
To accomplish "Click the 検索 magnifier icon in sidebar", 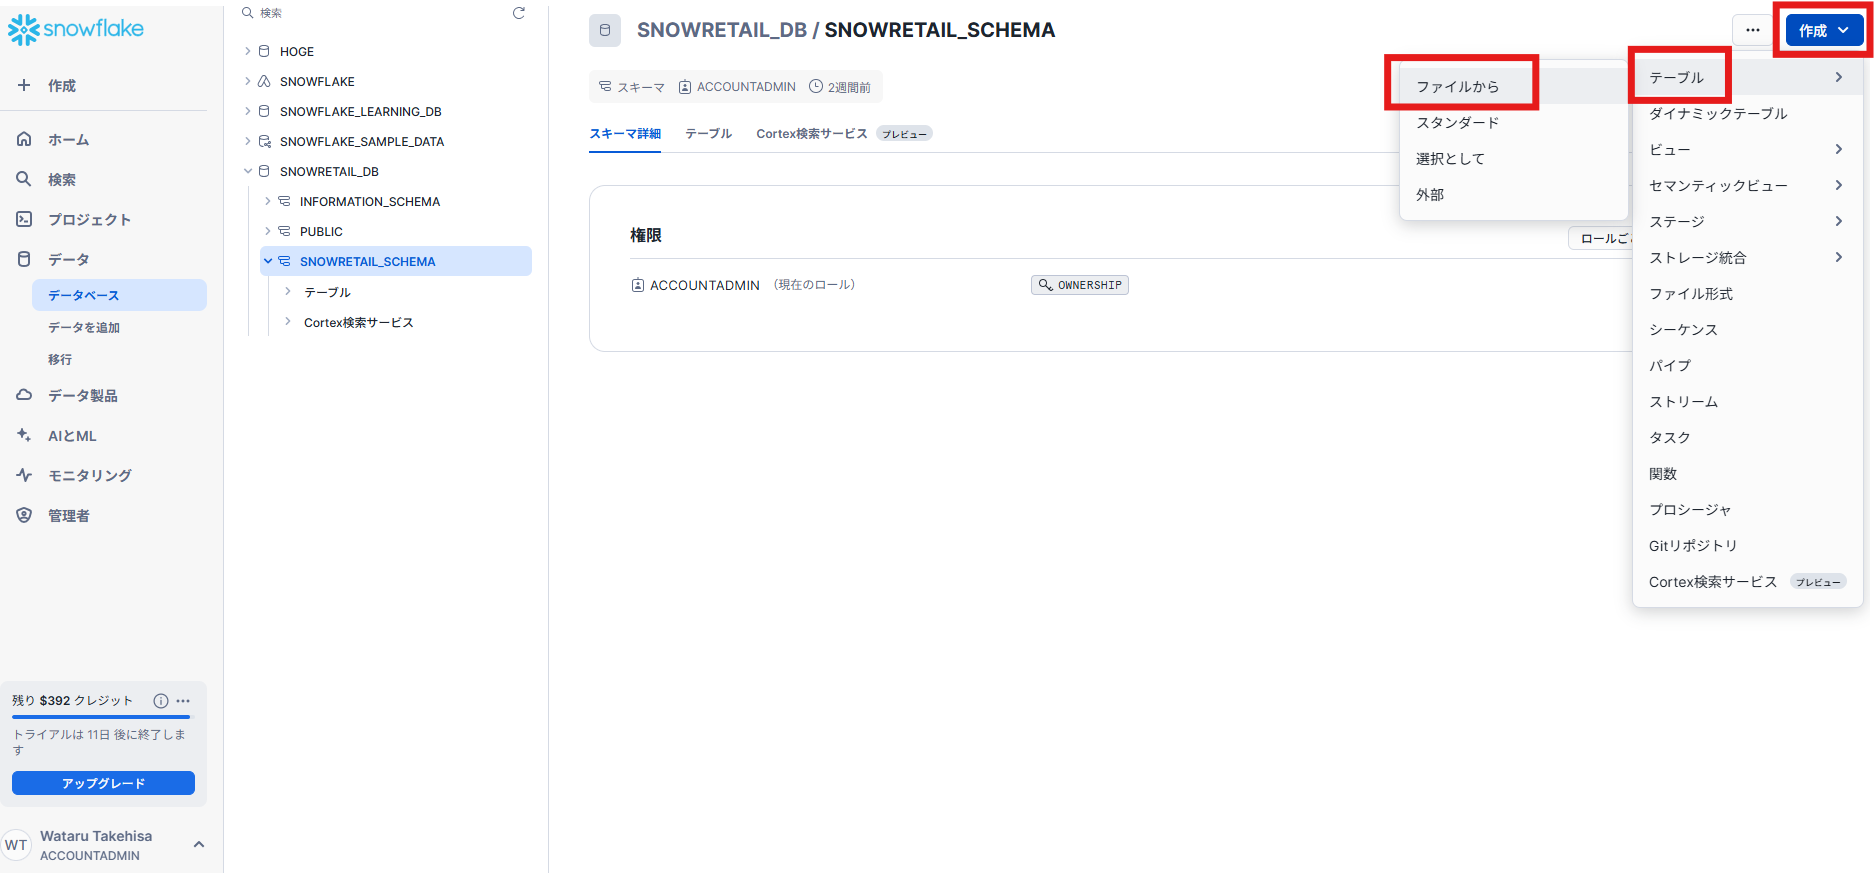I will pyautogui.click(x=24, y=179).
